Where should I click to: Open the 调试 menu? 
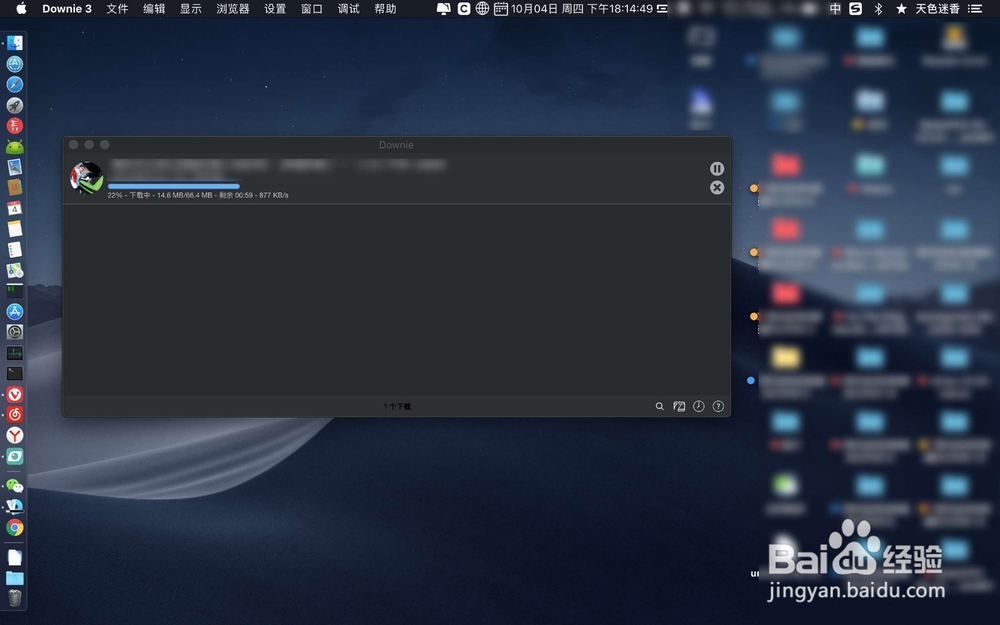[x=348, y=8]
